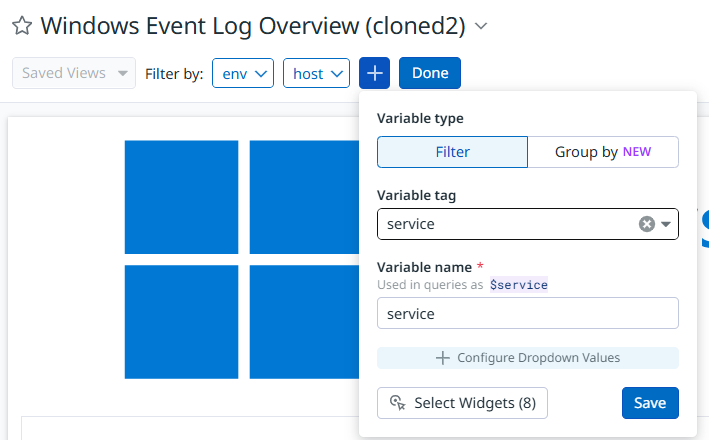
Task: Select the Filter variable type
Action: [452, 152]
